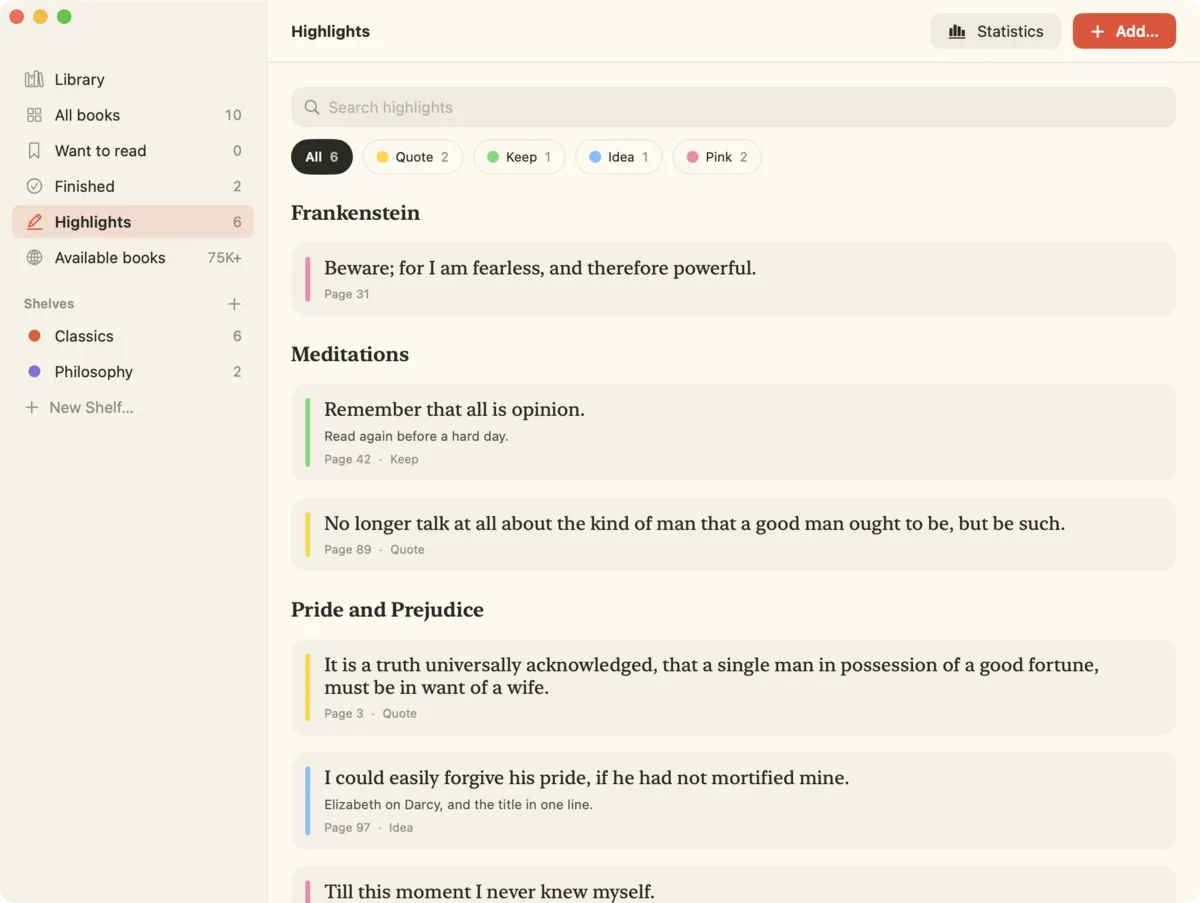The image size is (1200, 903).
Task: Click the note 'Read again before a hard day.'
Action: click(x=416, y=436)
